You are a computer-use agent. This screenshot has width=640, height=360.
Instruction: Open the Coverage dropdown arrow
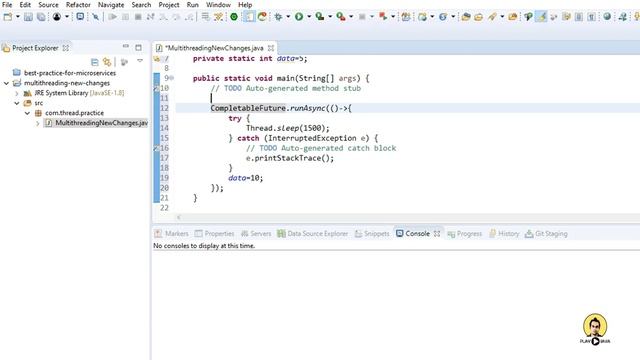tap(330, 17)
